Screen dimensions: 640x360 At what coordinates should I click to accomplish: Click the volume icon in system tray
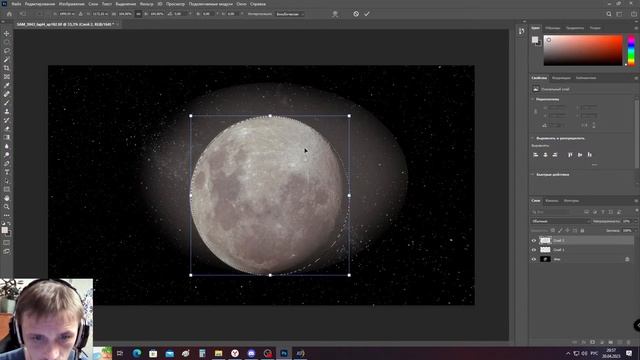584,353
